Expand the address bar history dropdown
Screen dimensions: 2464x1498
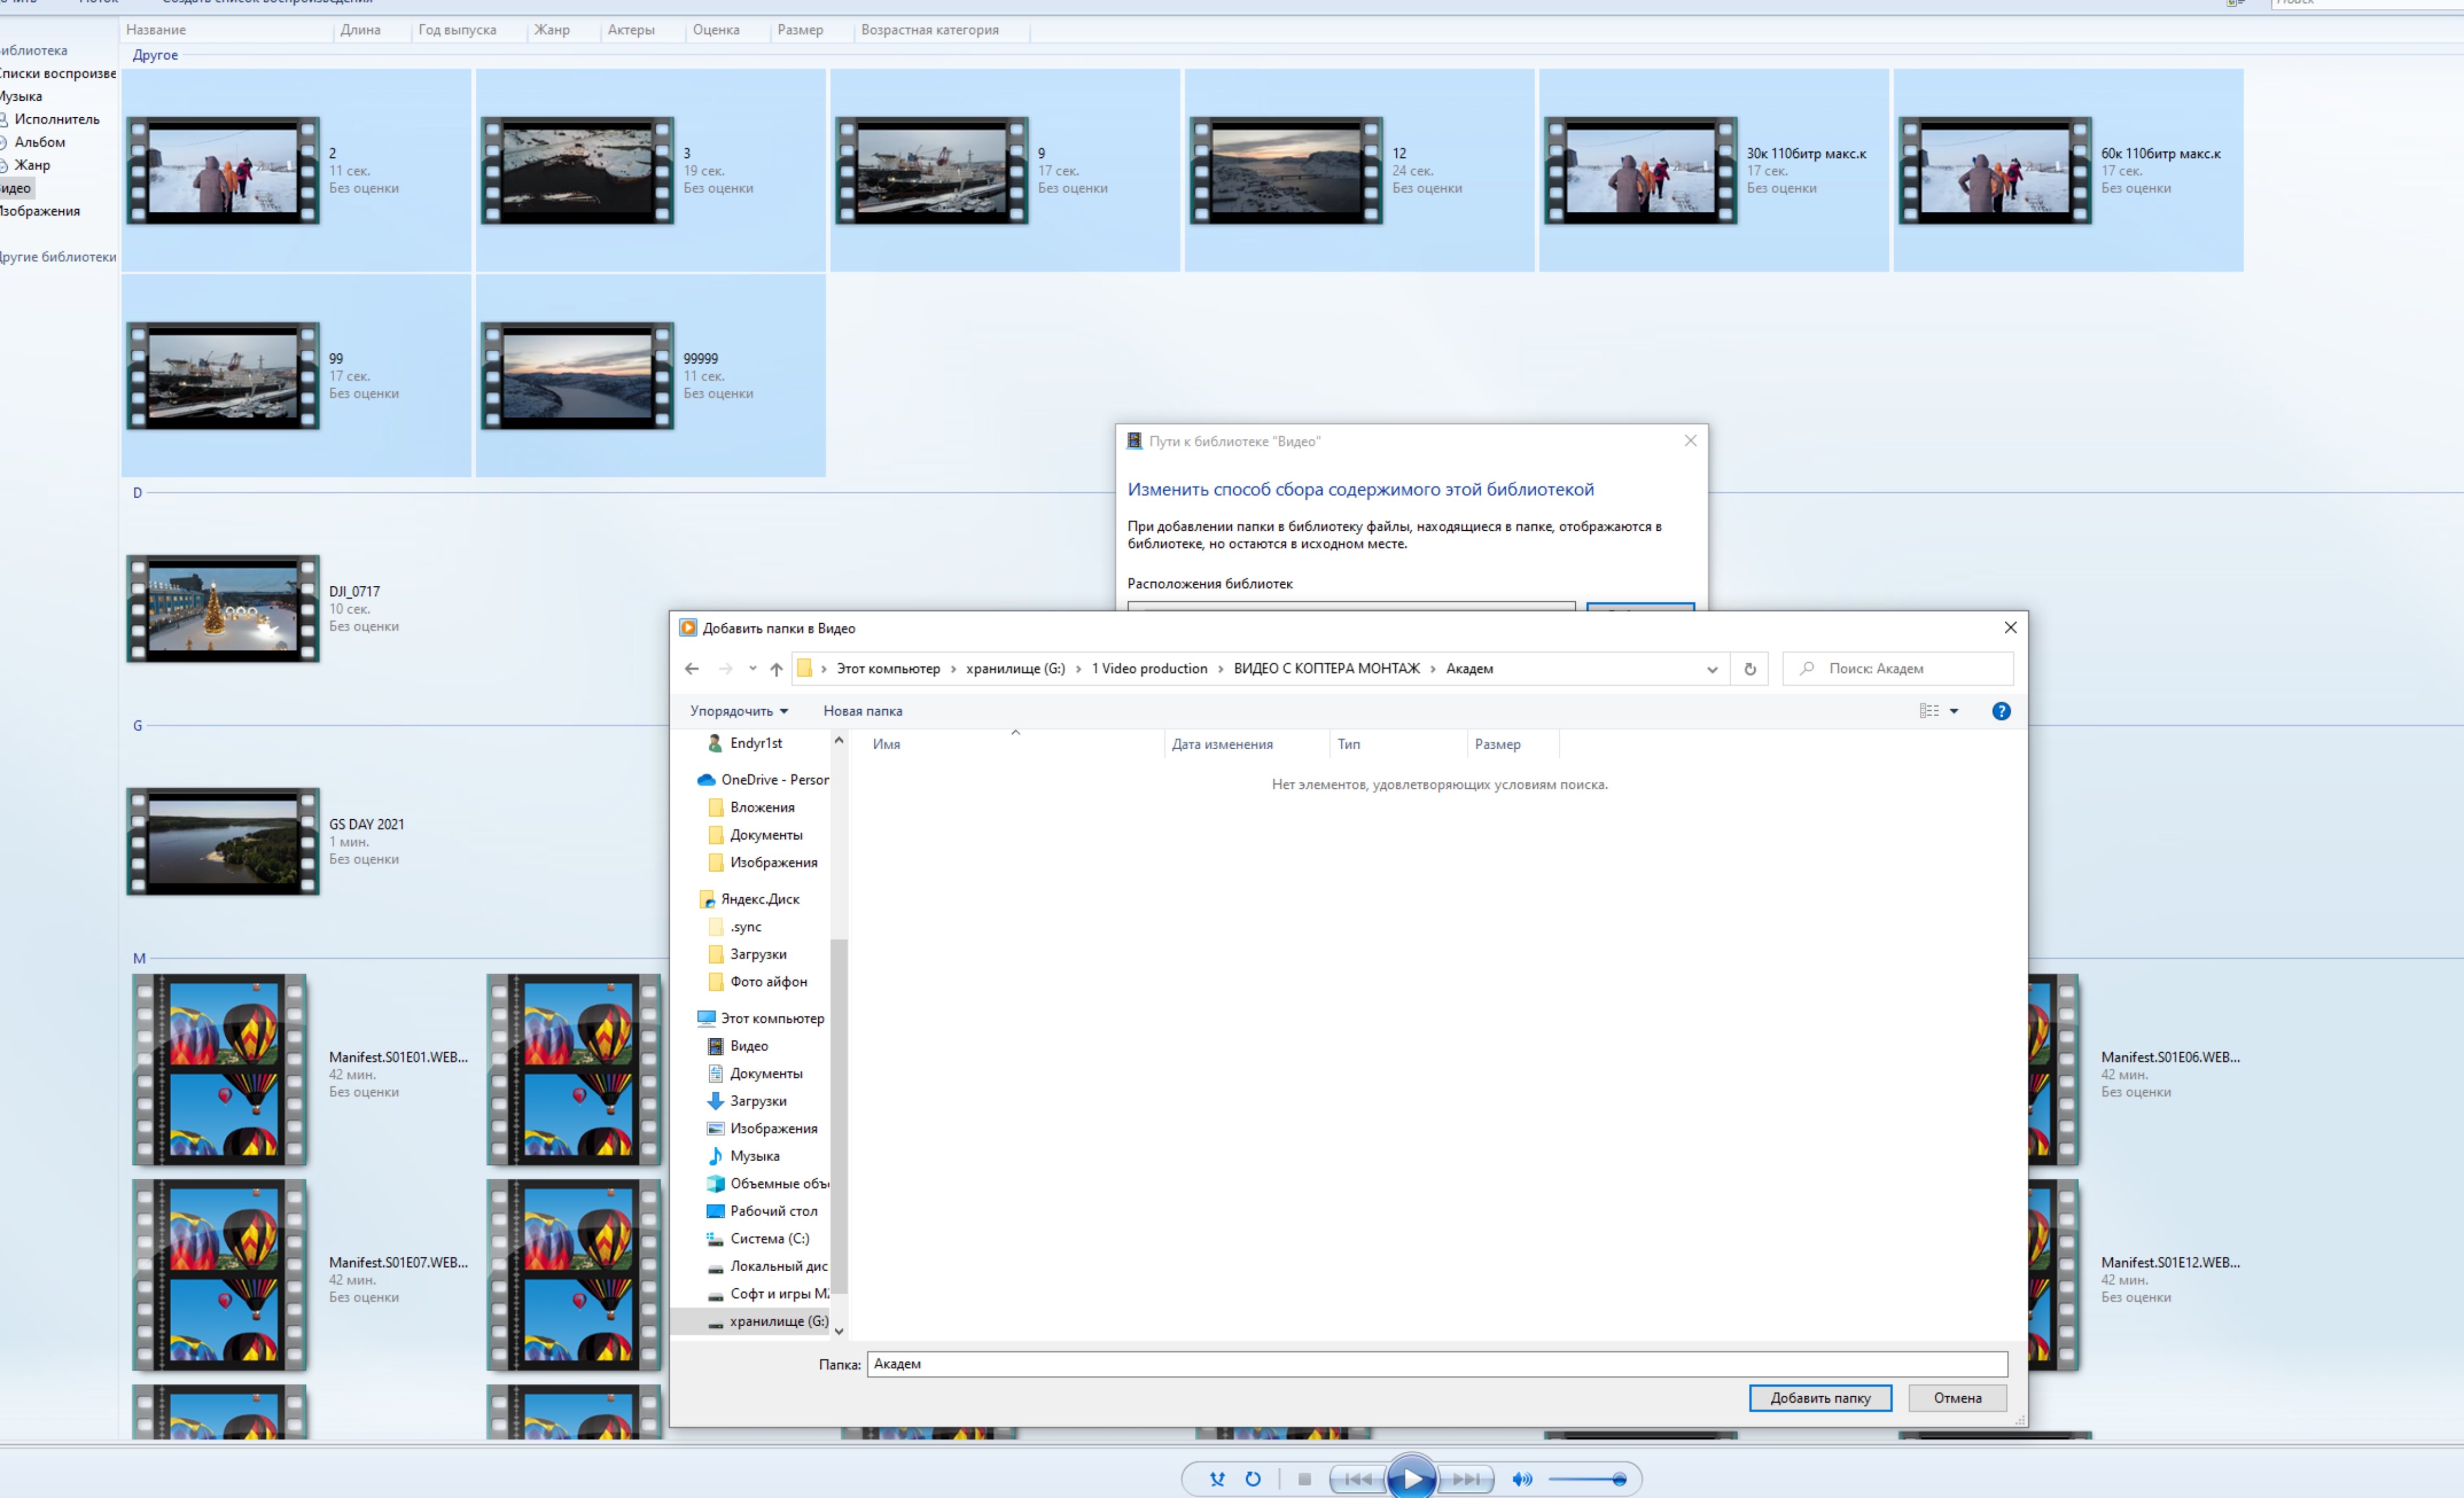[x=1712, y=669]
